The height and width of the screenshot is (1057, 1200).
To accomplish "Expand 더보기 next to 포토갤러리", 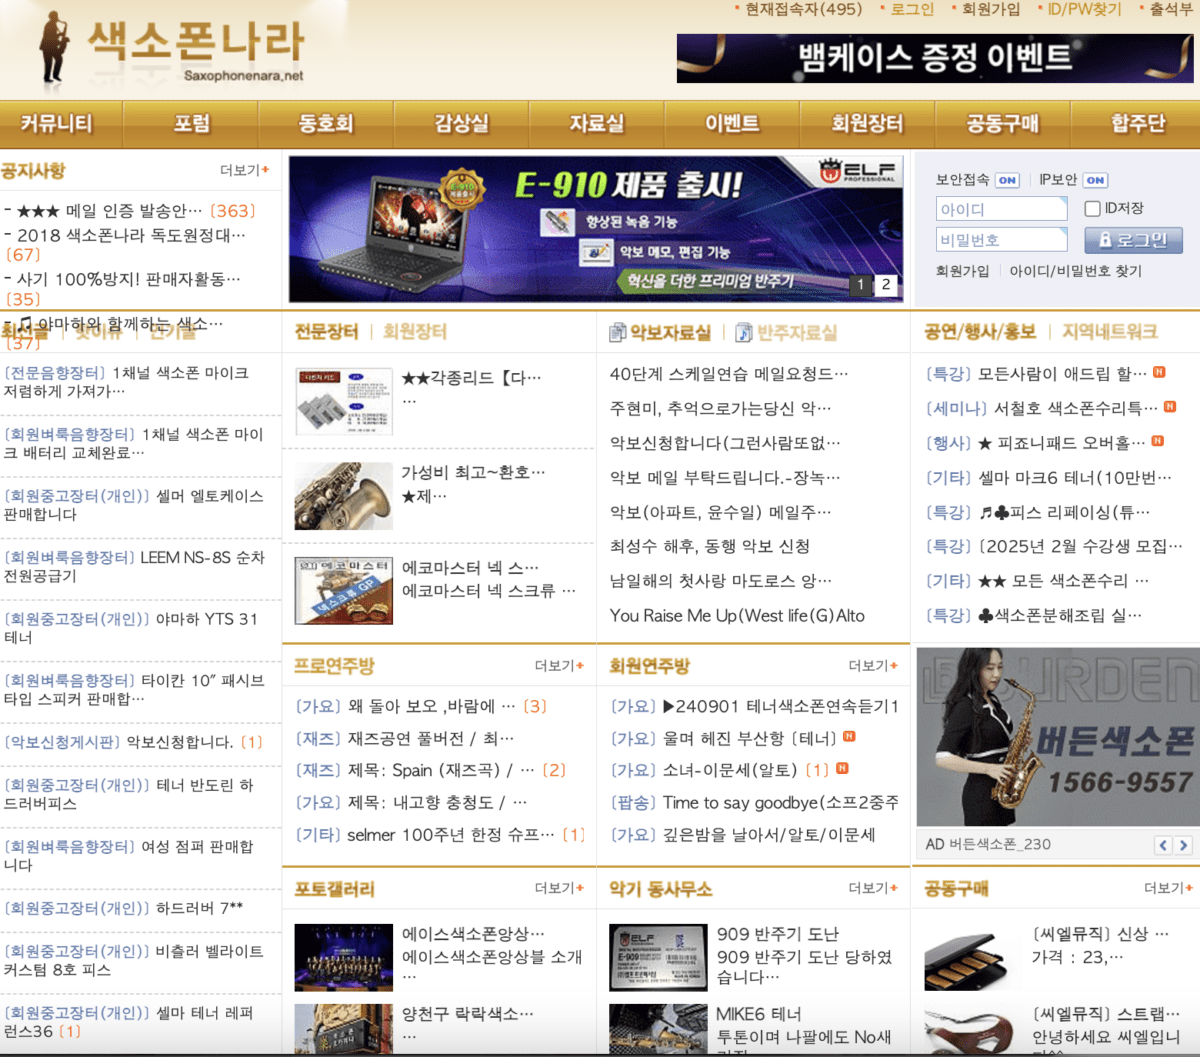I will [559, 888].
